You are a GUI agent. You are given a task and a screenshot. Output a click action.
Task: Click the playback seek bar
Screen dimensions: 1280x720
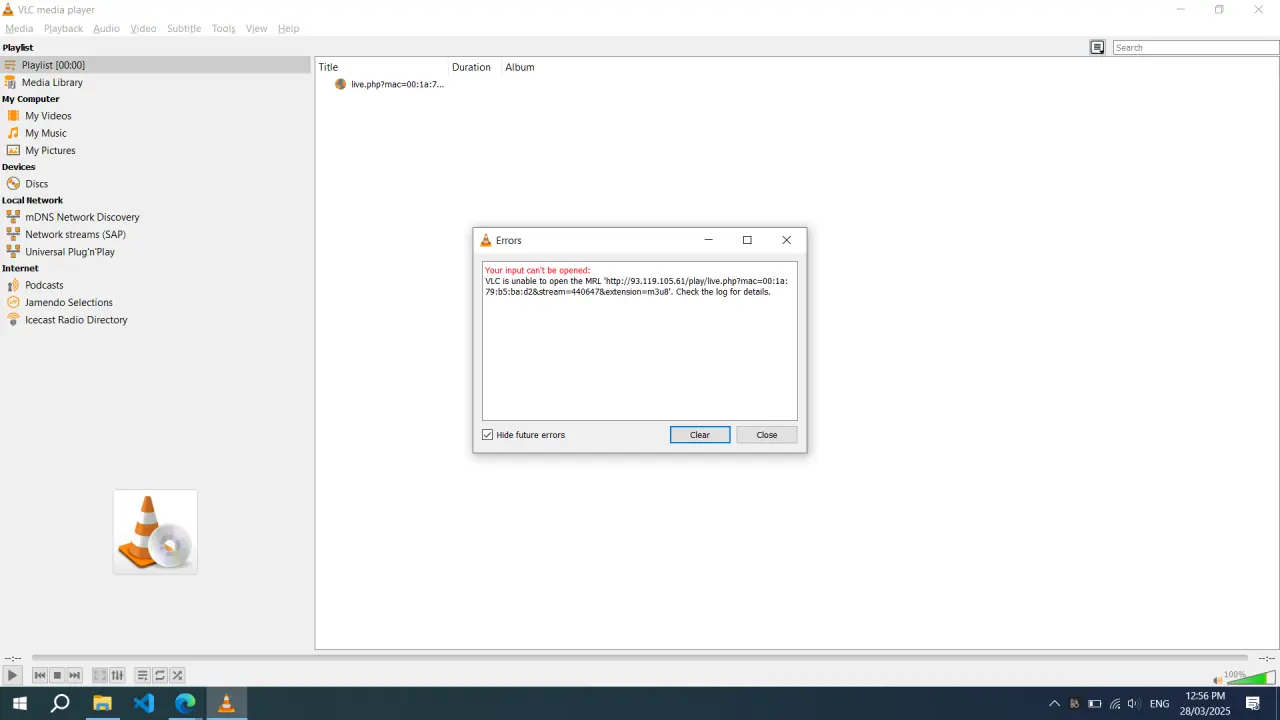[x=640, y=658]
